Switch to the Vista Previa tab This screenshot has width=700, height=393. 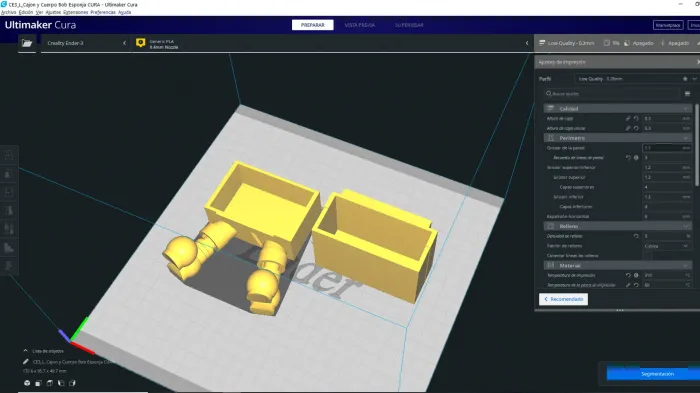[359, 25]
